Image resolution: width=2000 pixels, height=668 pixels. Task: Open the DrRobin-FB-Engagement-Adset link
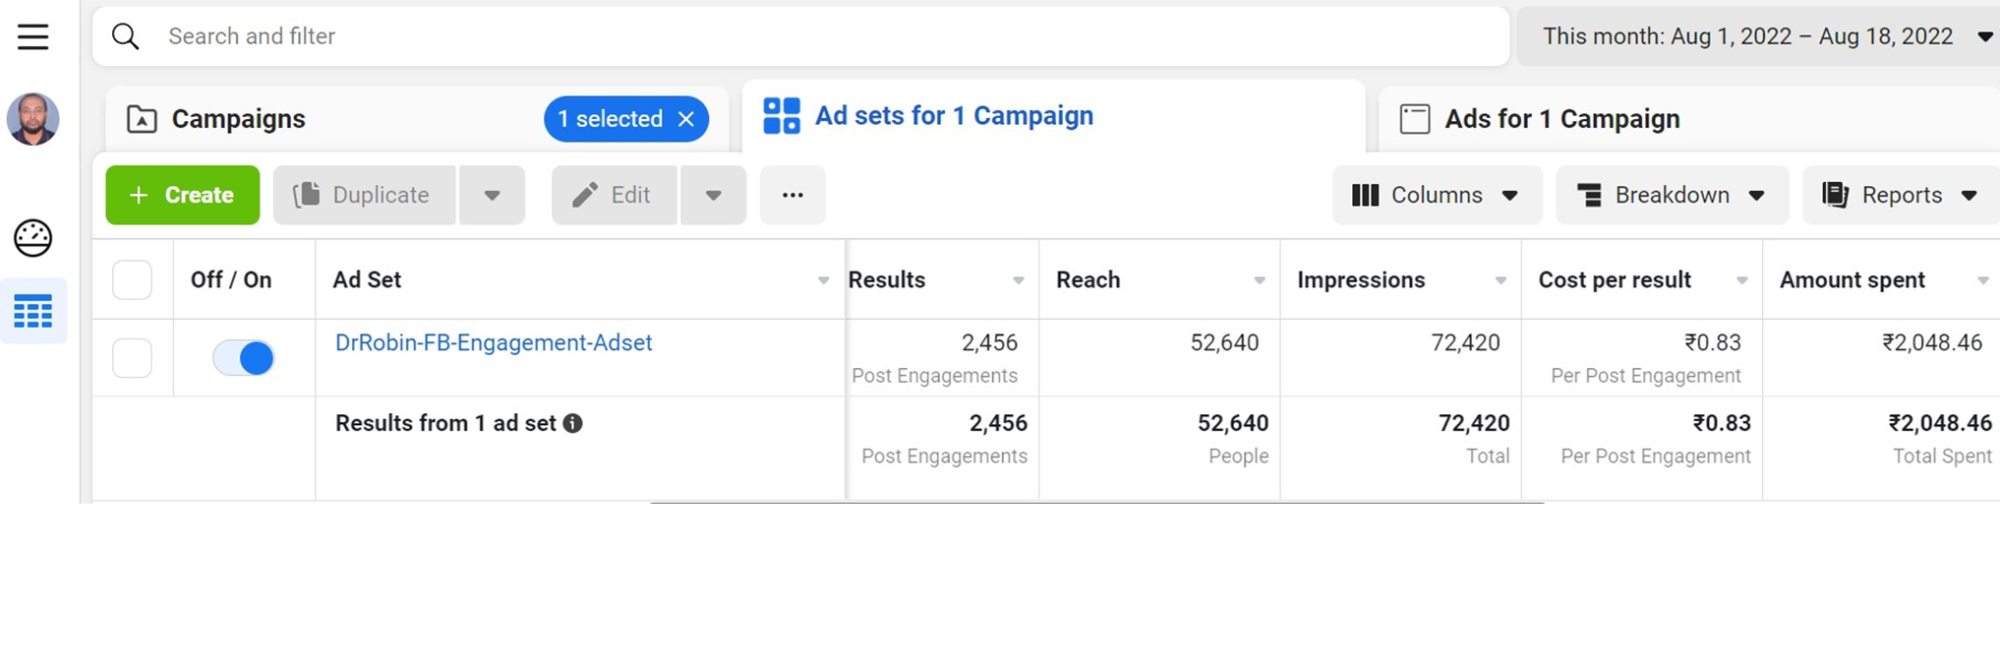[x=493, y=343]
